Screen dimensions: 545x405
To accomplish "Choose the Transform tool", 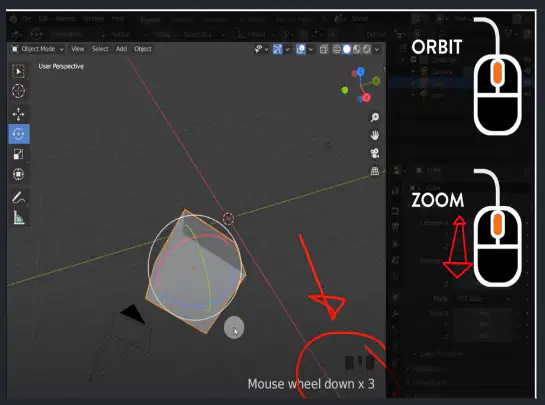I will [18, 174].
